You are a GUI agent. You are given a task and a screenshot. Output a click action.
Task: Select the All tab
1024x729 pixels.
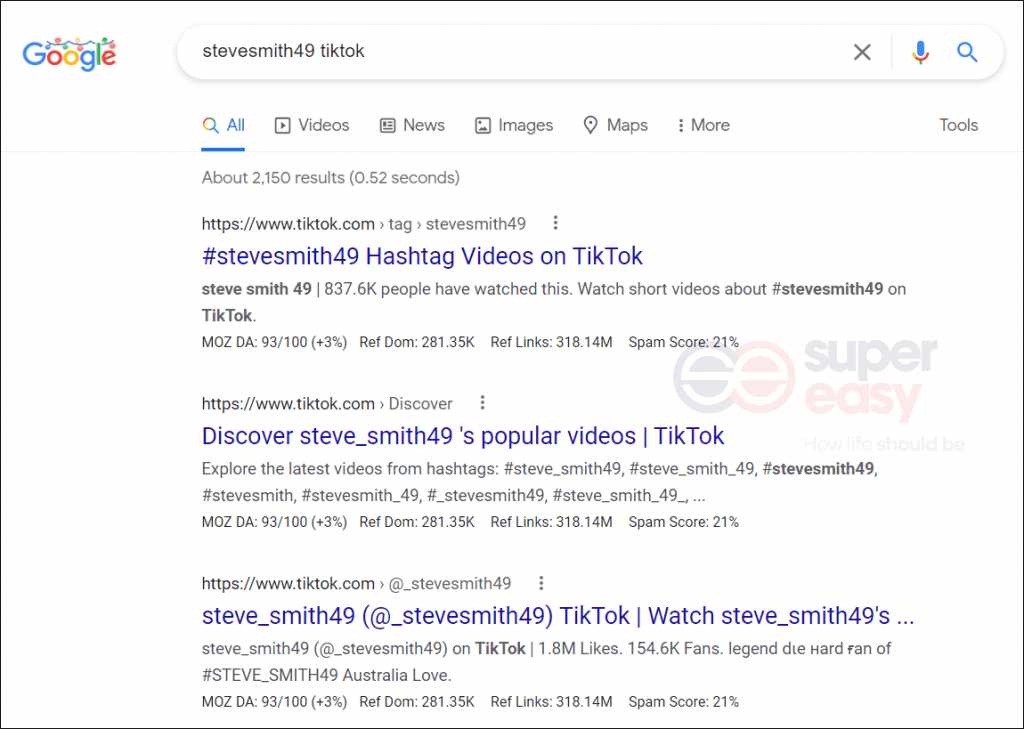223,125
